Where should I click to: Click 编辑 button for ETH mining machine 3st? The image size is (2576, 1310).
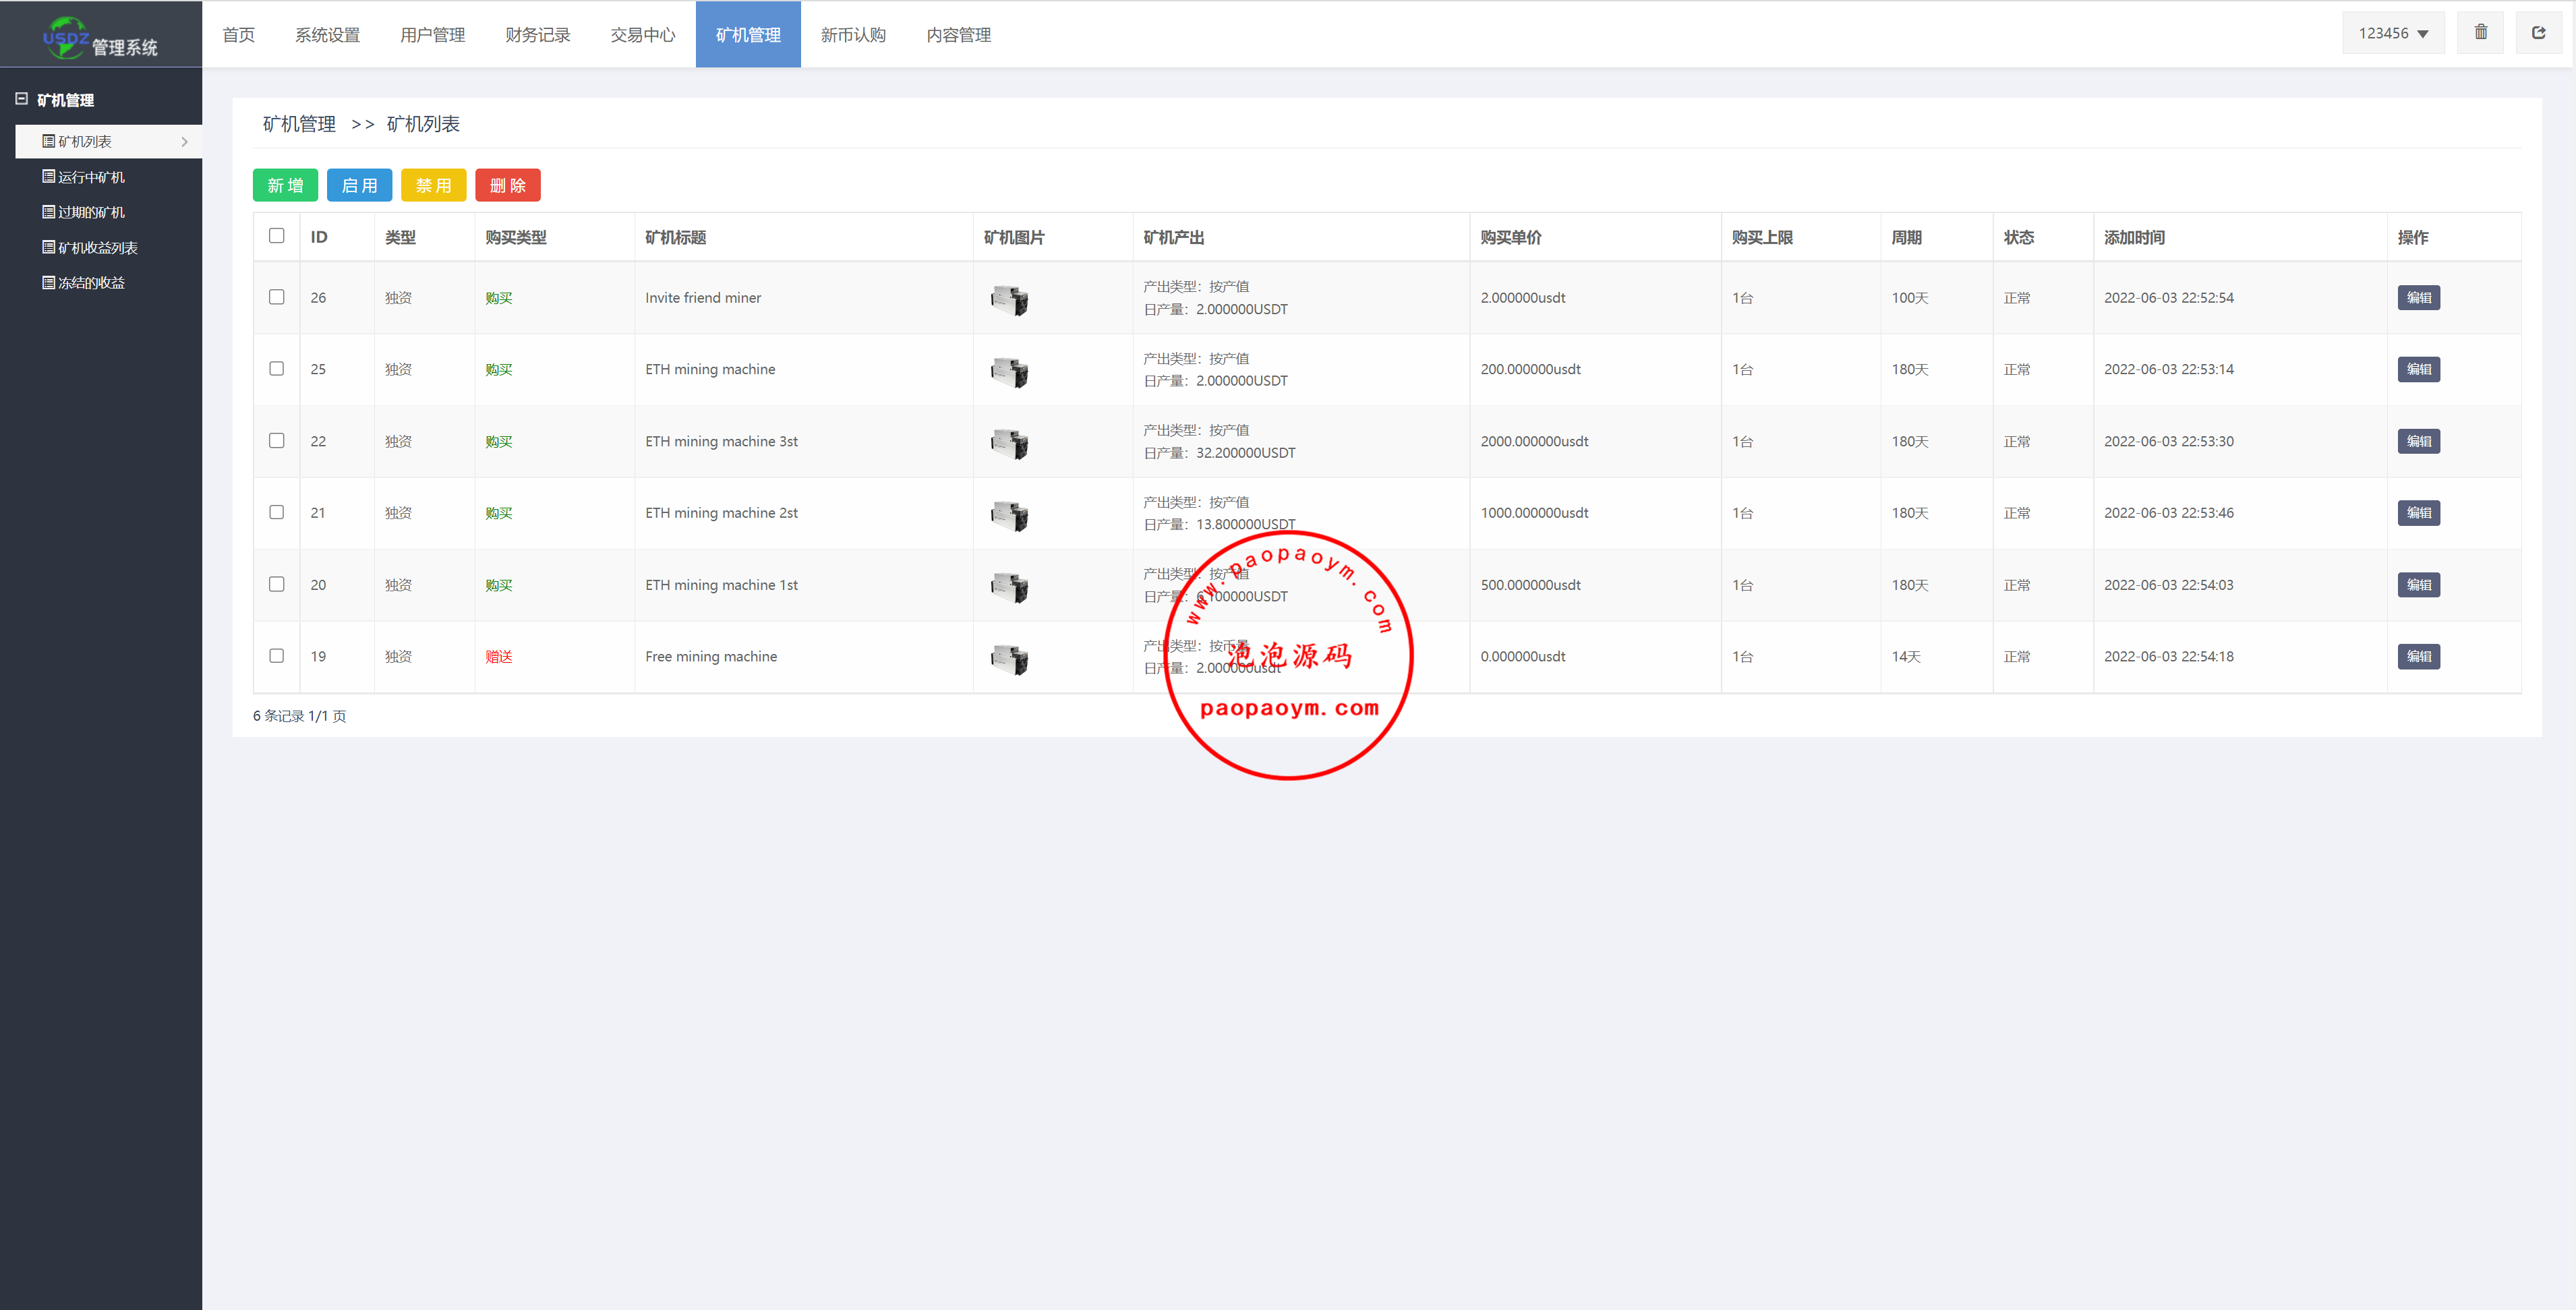[2418, 441]
